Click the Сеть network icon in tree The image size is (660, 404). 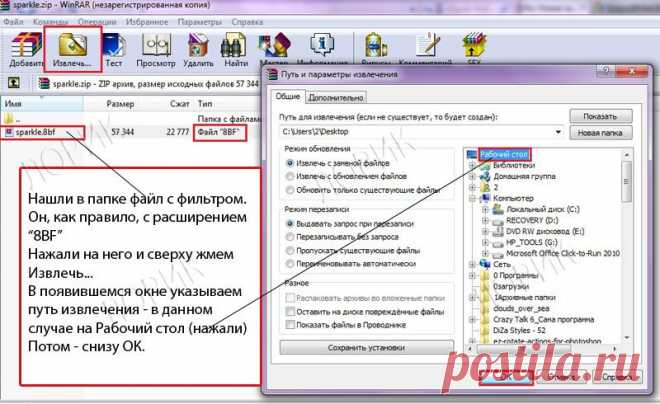point(485,264)
